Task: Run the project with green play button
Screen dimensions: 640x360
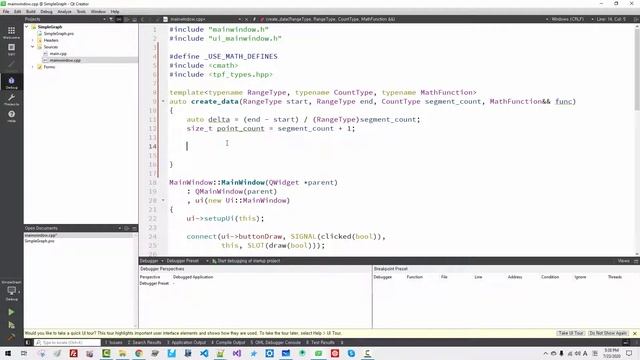Action: coord(11,312)
